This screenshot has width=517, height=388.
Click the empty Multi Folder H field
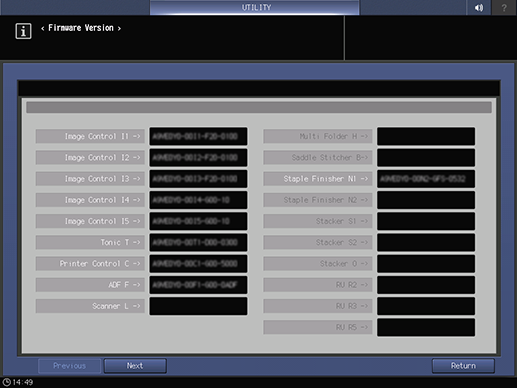click(x=426, y=136)
